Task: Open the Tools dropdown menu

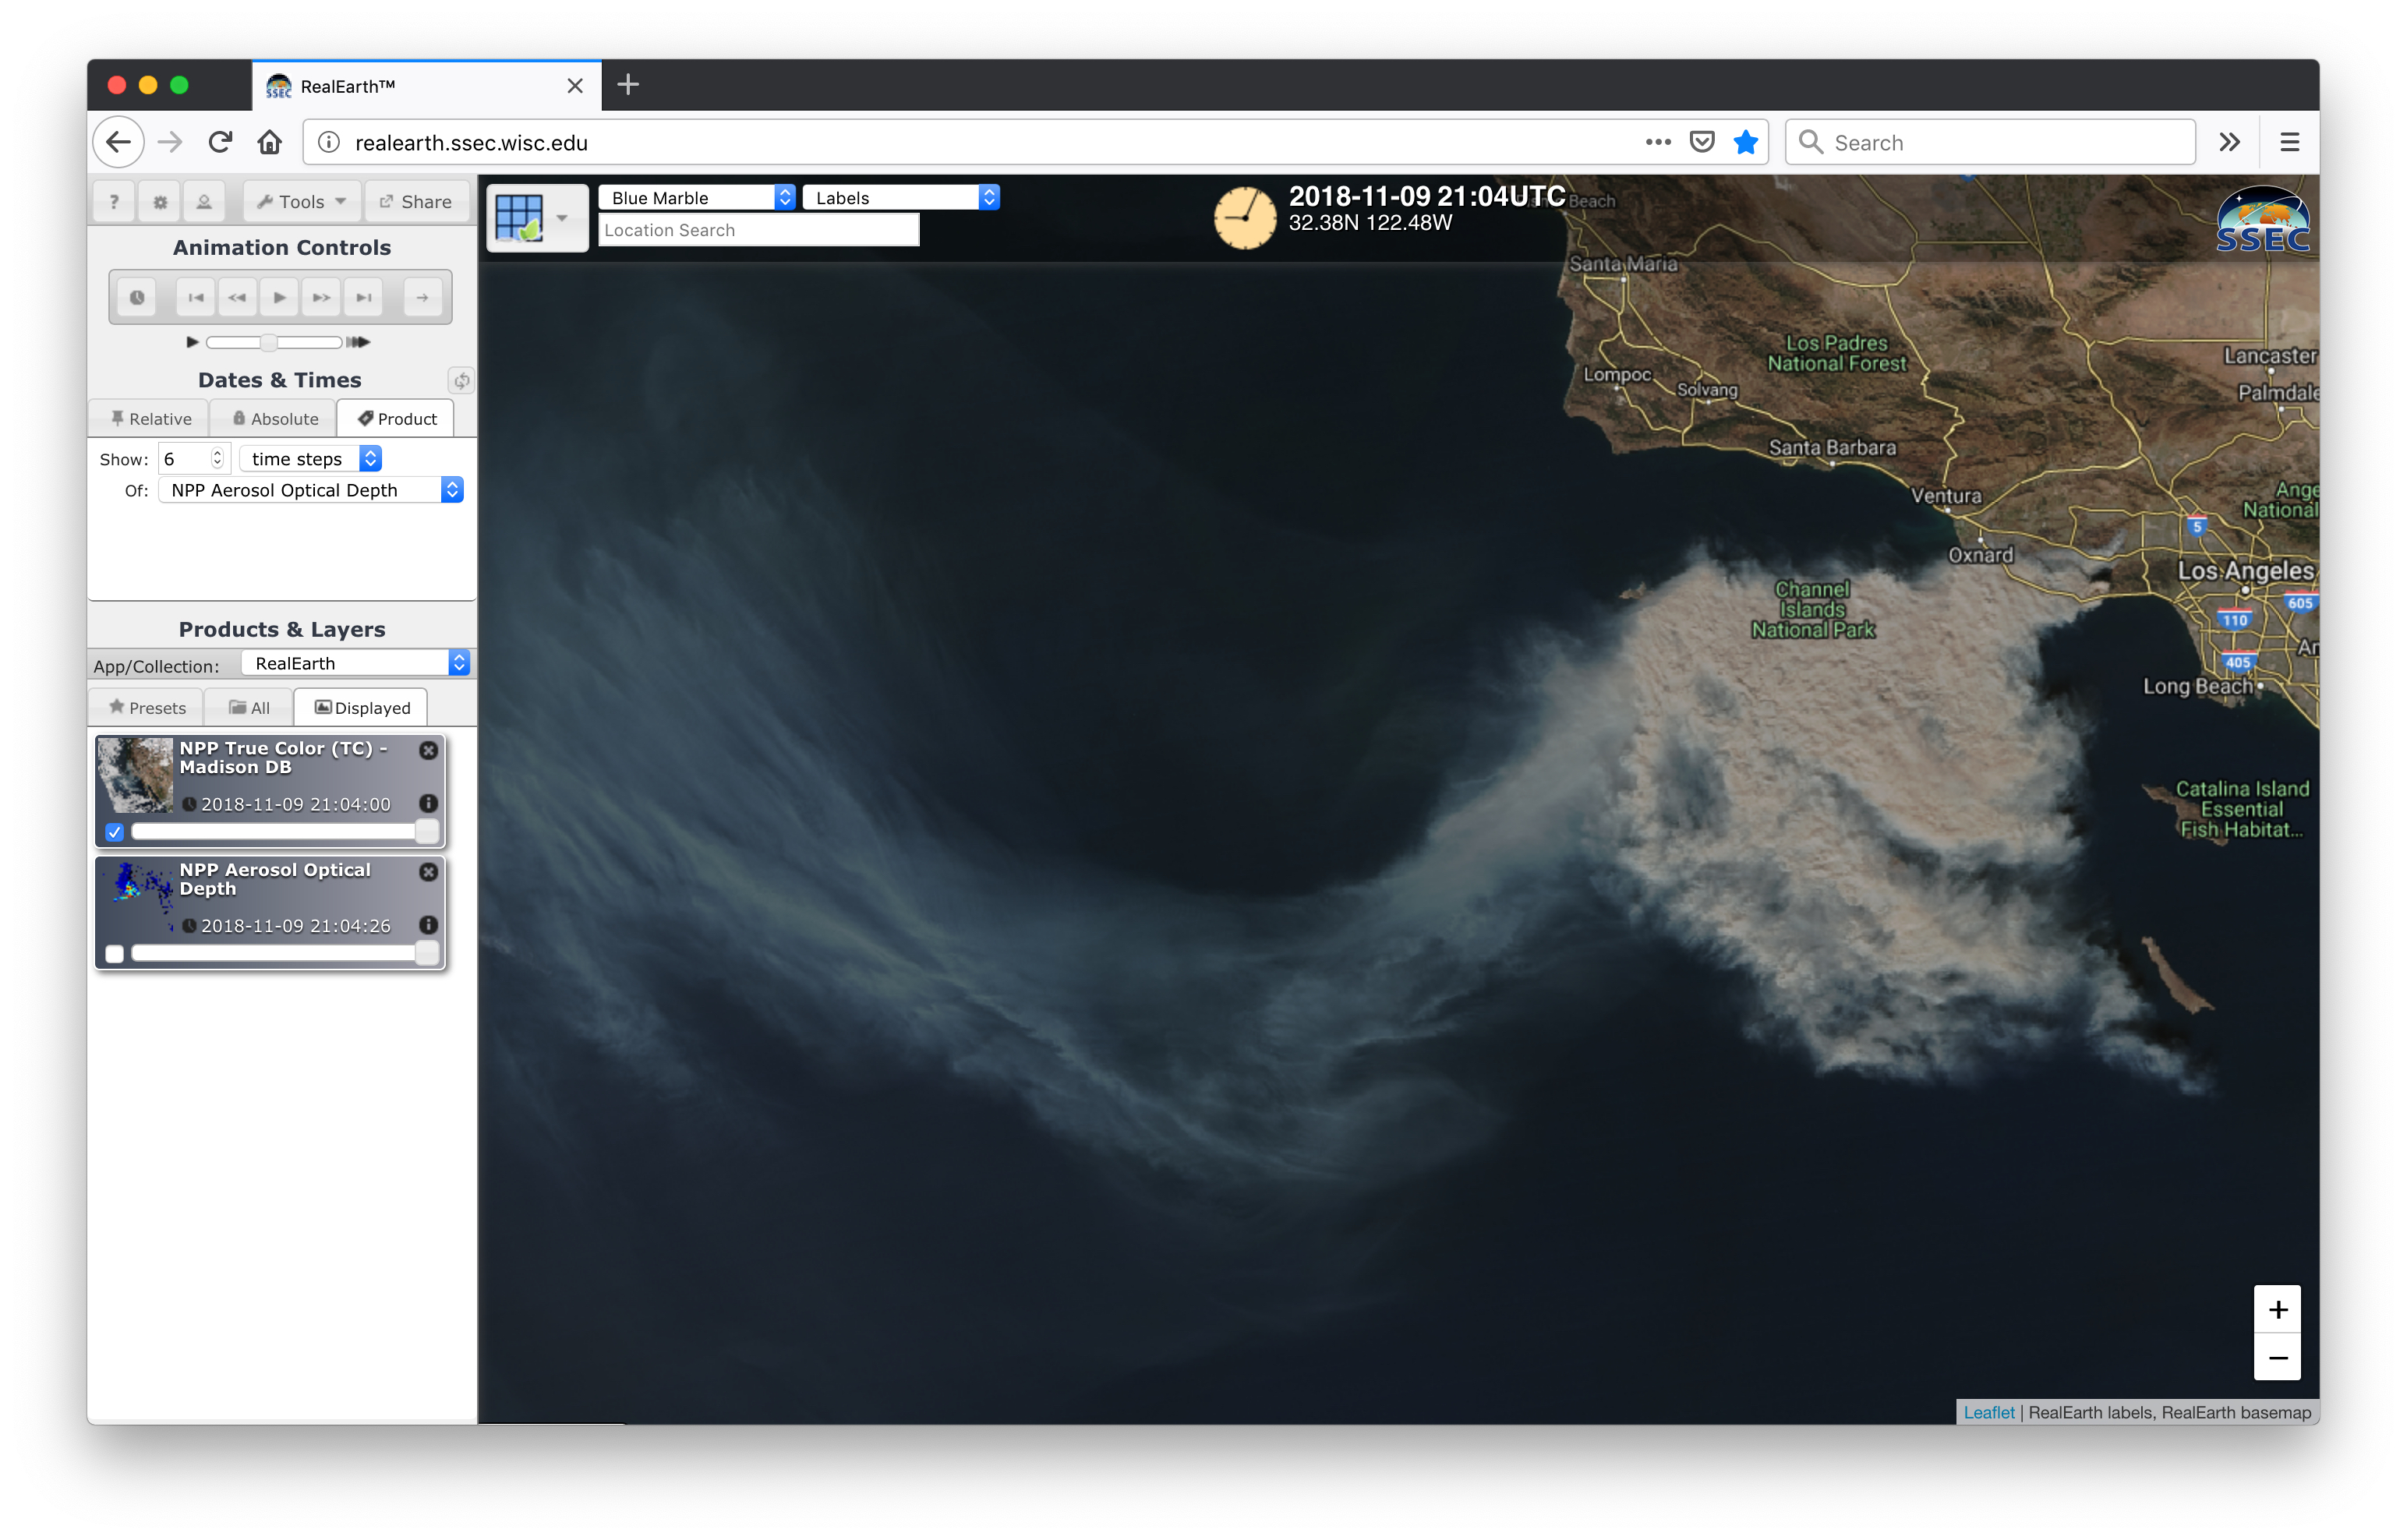Action: 301,202
